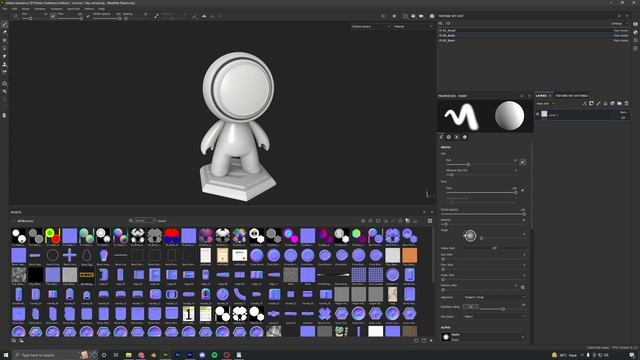Select the Smudge tool

coord(4,56)
